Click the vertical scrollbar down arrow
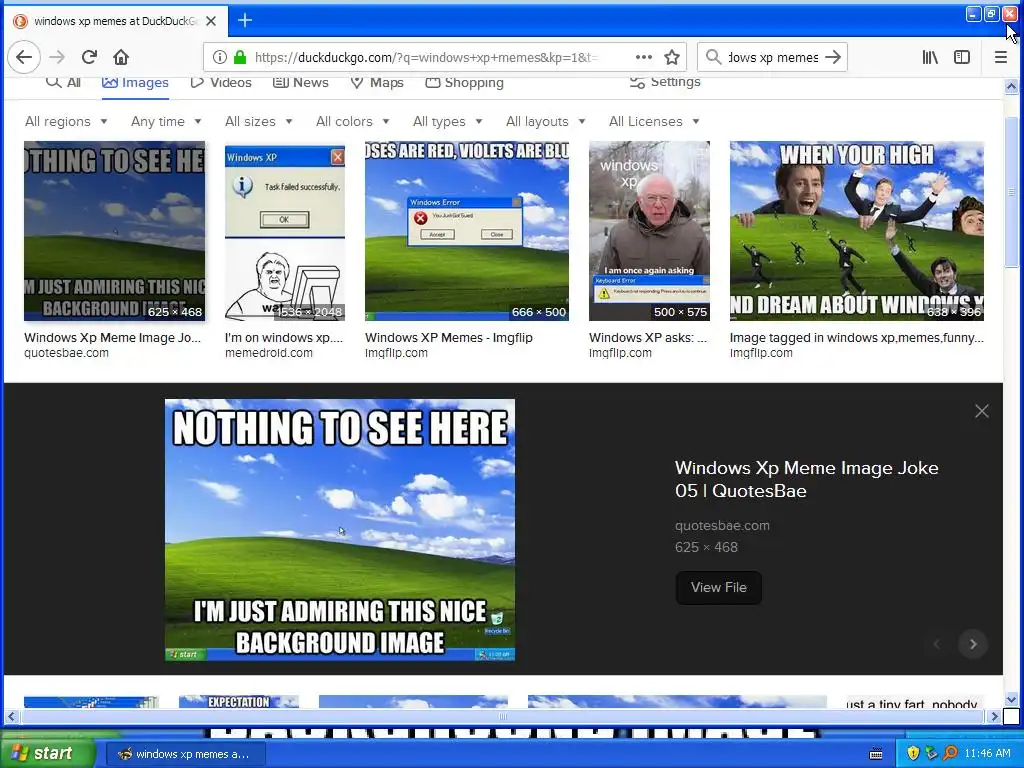1024x768 pixels. coord(1012,698)
